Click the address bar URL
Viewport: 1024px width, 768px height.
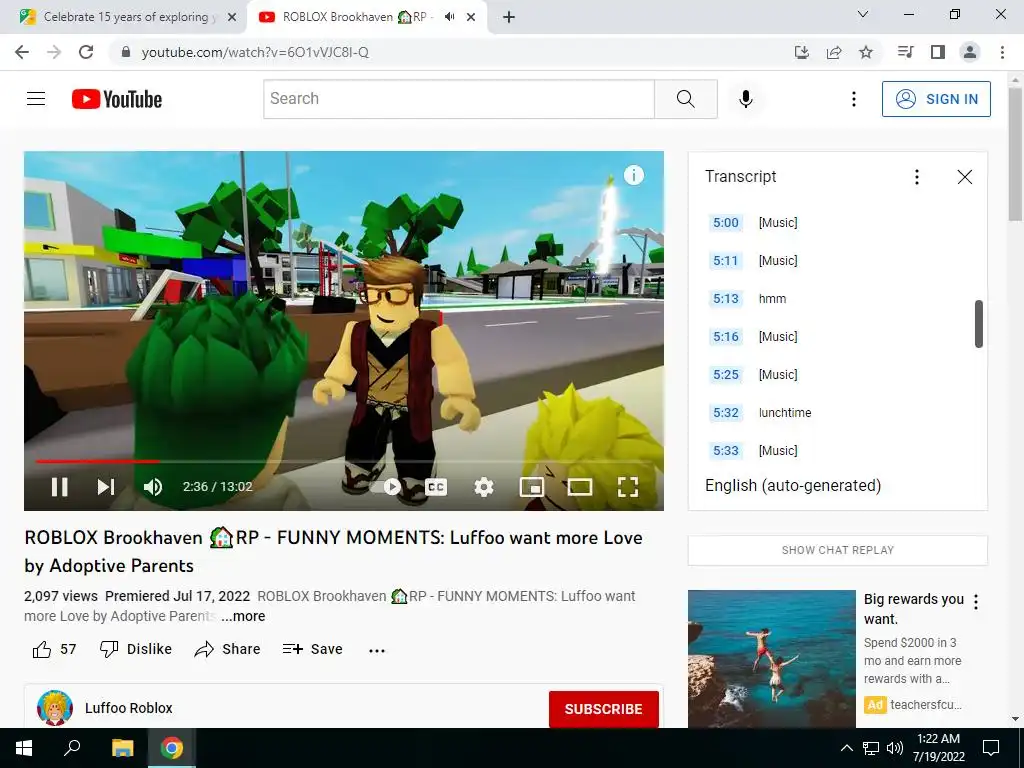(255, 52)
